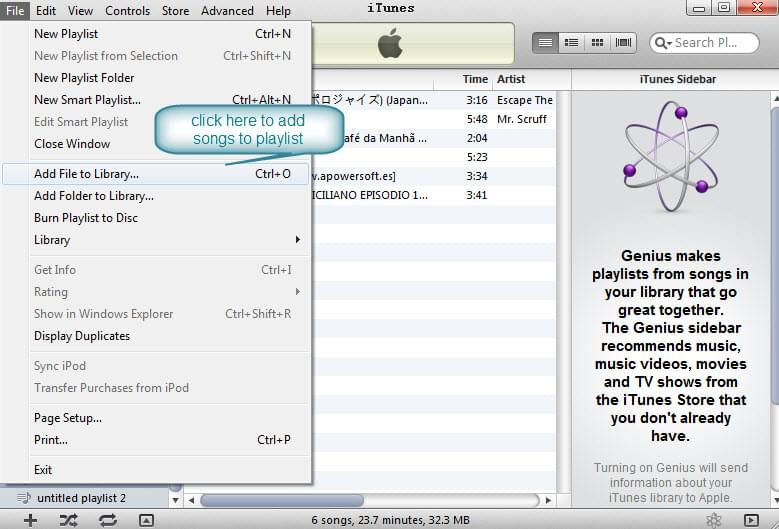Select Add File to Library...
This screenshot has width=779, height=529.
tap(155, 174)
